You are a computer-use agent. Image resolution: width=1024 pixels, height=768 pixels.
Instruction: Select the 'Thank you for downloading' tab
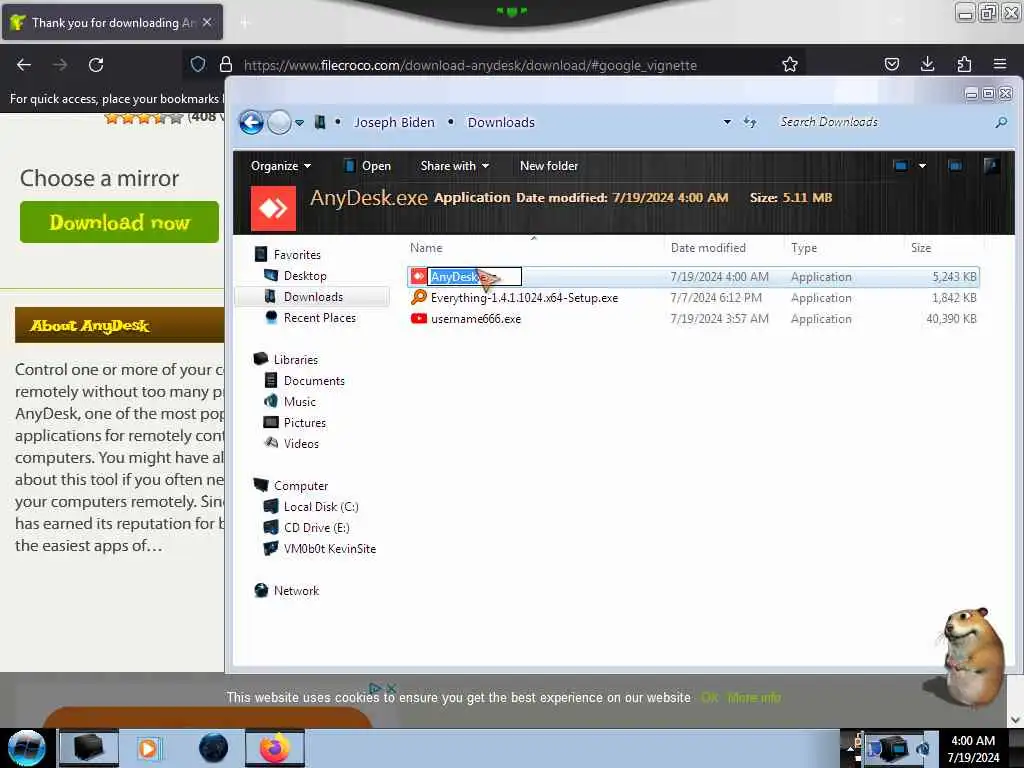112,22
